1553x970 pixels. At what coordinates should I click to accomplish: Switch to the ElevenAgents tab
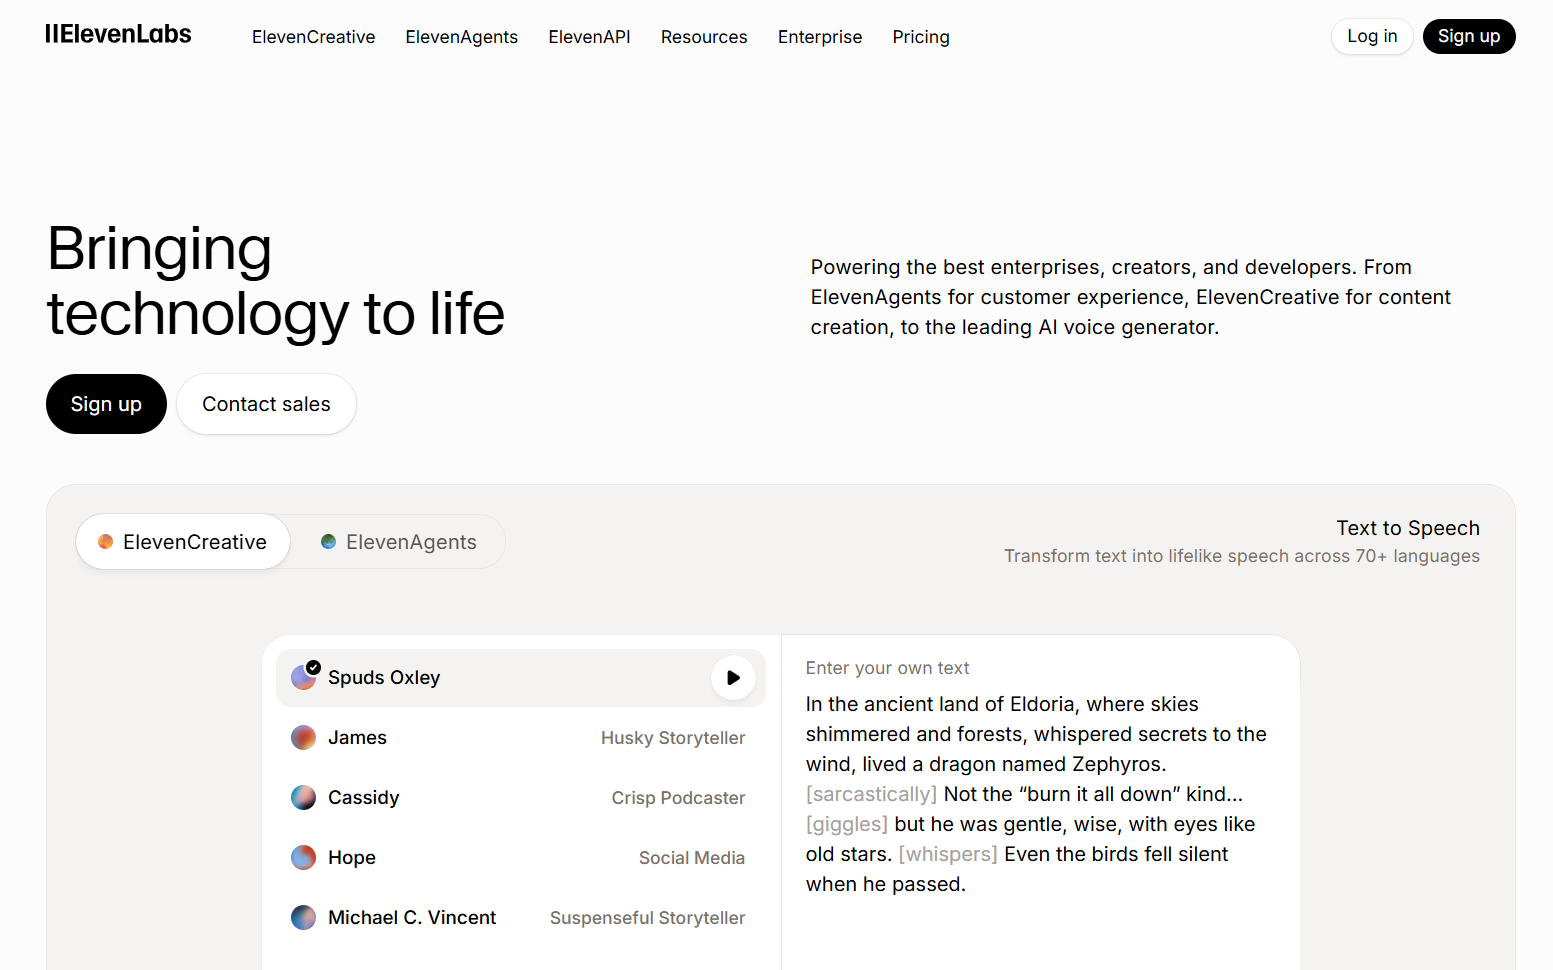(399, 542)
